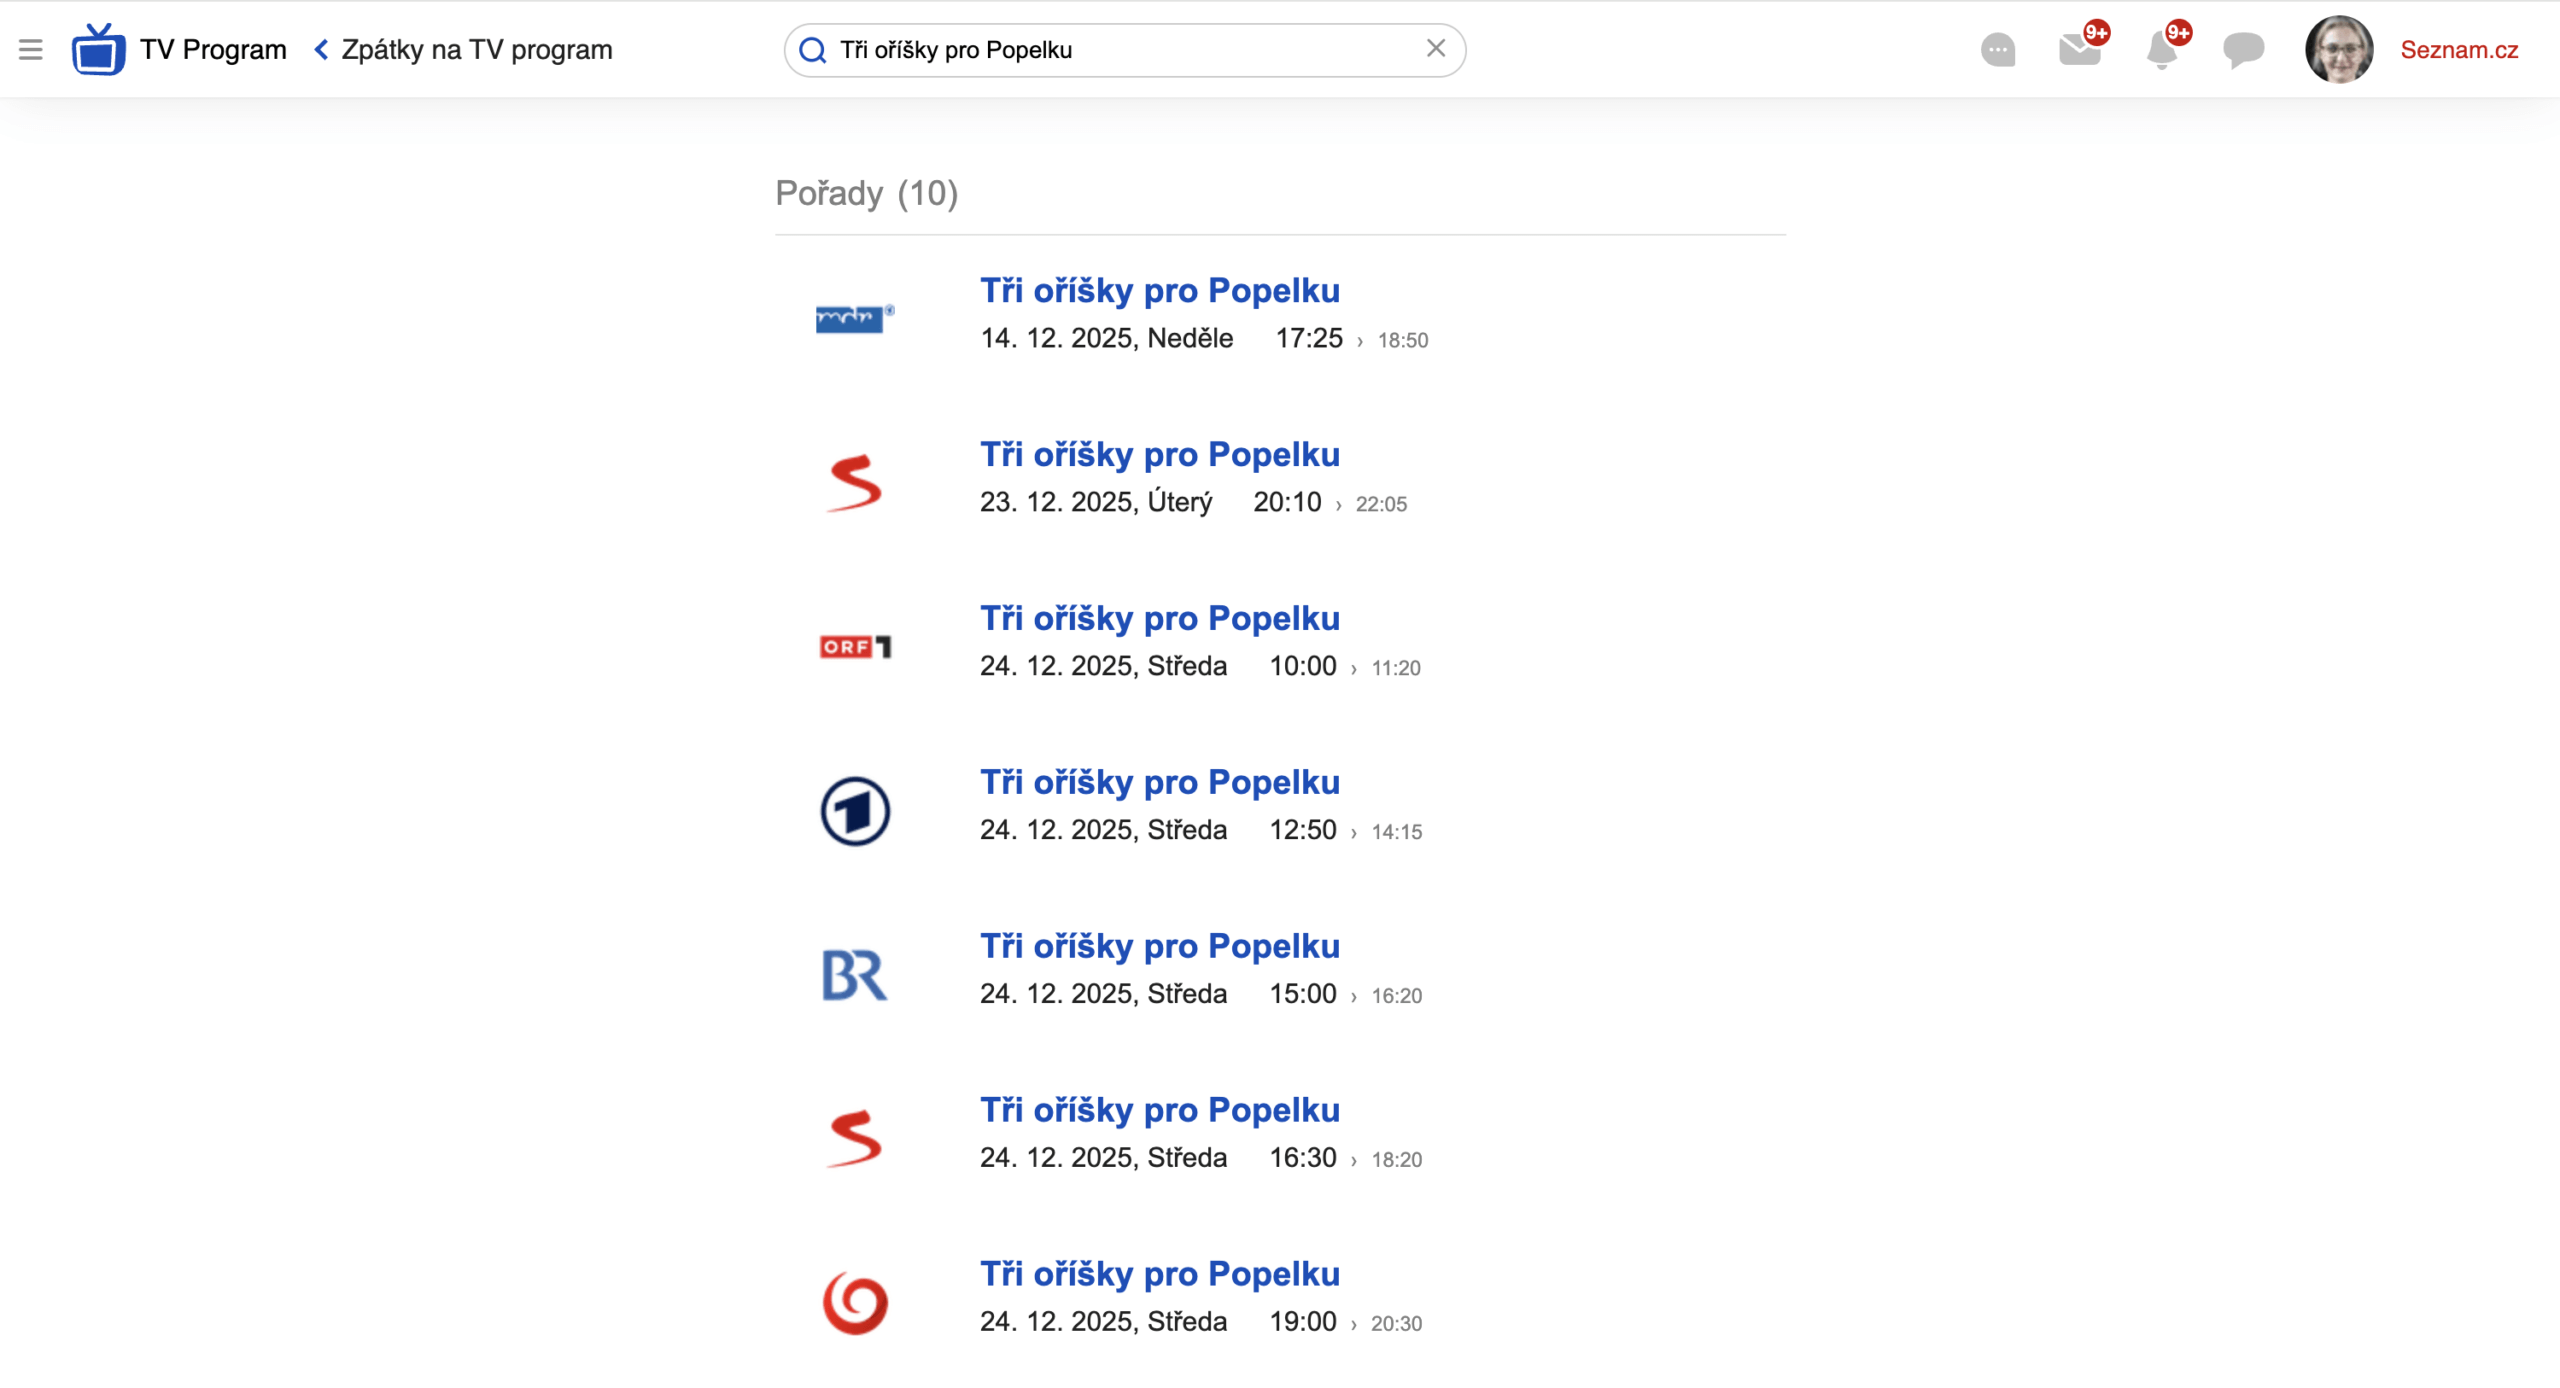Open the hamburger menu
The image size is (2560, 1388).
coord(31,50)
